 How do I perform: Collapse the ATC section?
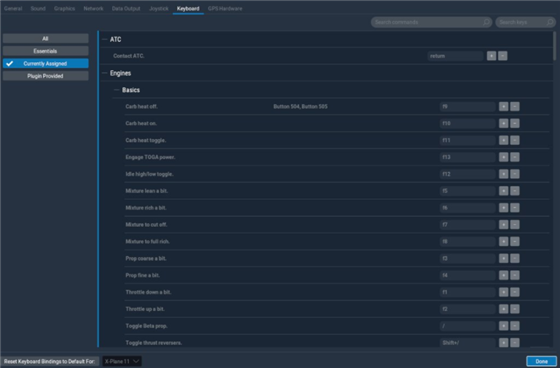[105, 39]
